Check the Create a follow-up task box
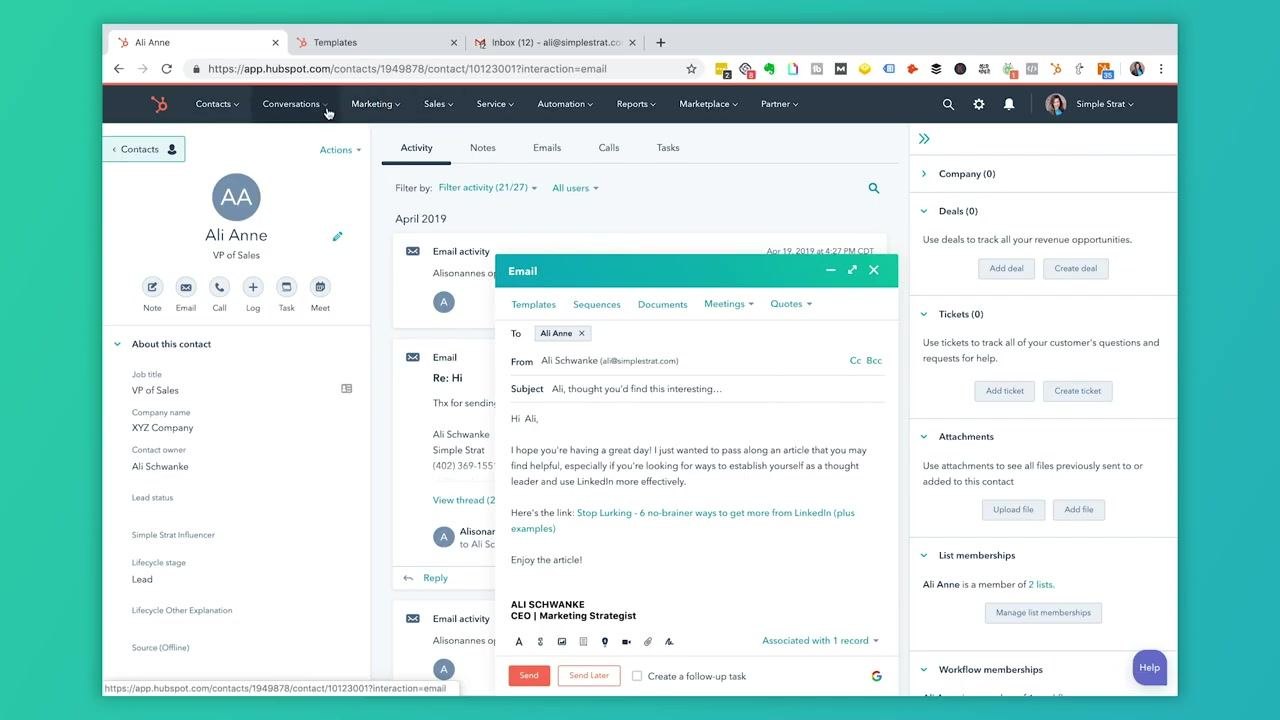The width and height of the screenshot is (1280, 720). coord(637,676)
